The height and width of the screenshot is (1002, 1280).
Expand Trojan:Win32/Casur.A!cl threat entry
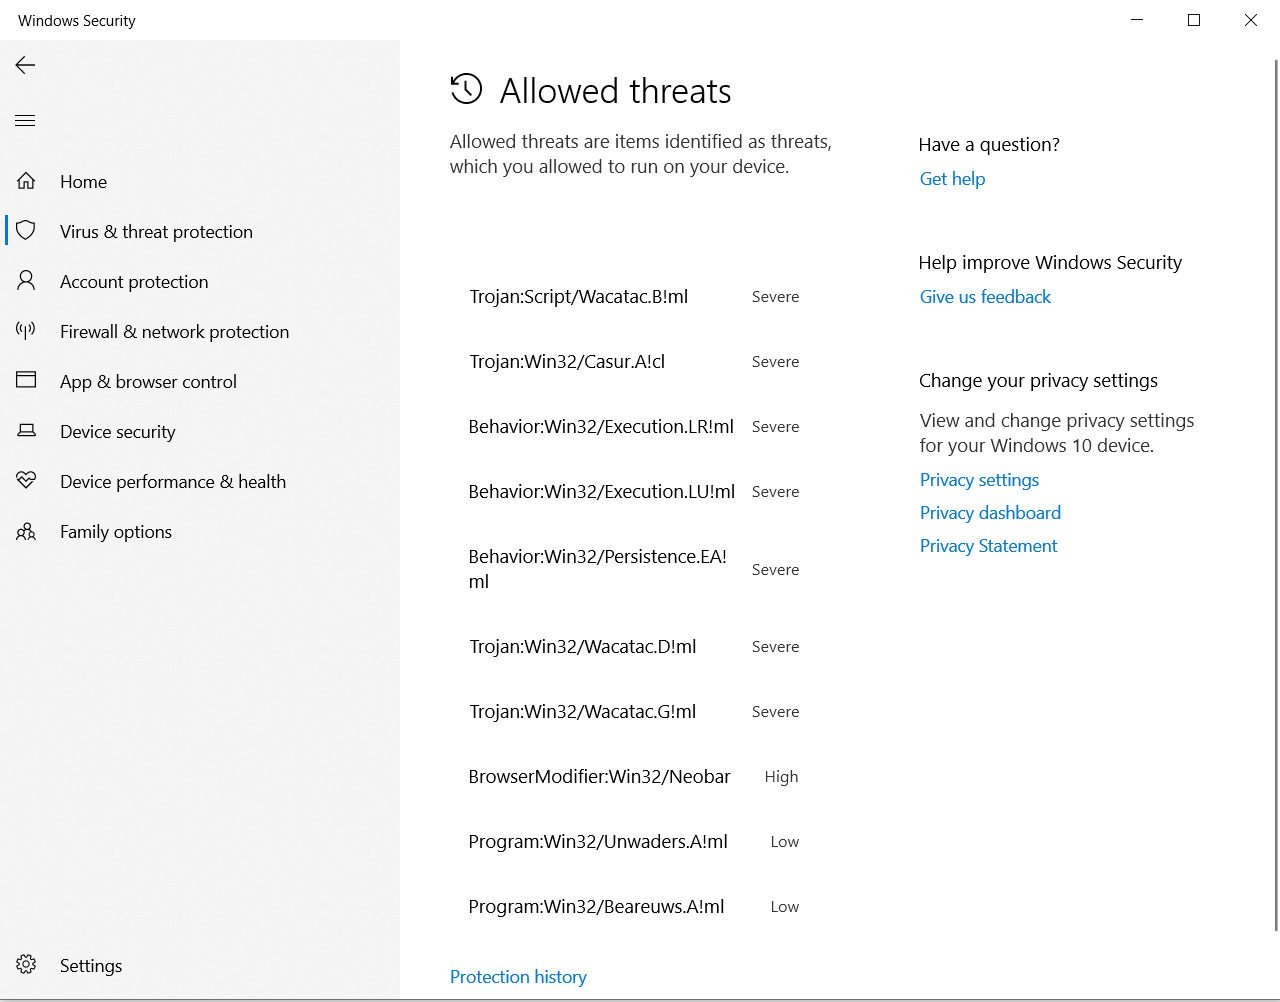(634, 362)
